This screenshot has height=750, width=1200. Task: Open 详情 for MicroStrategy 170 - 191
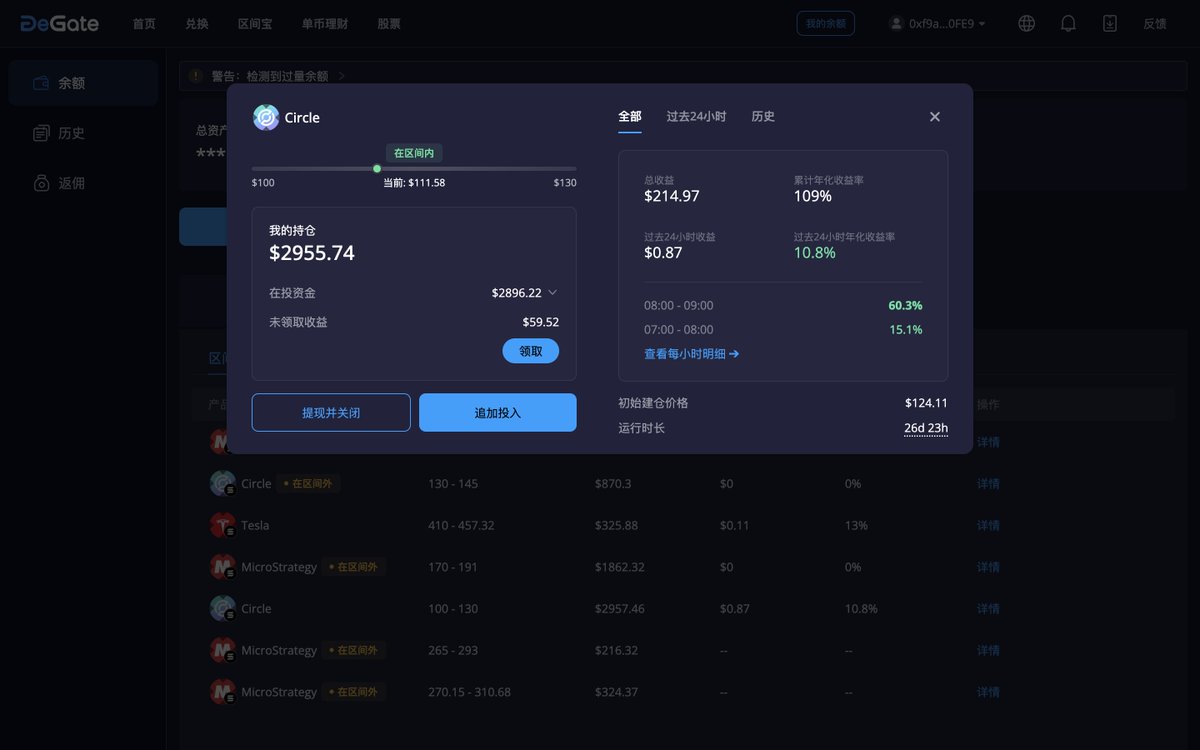[988, 567]
